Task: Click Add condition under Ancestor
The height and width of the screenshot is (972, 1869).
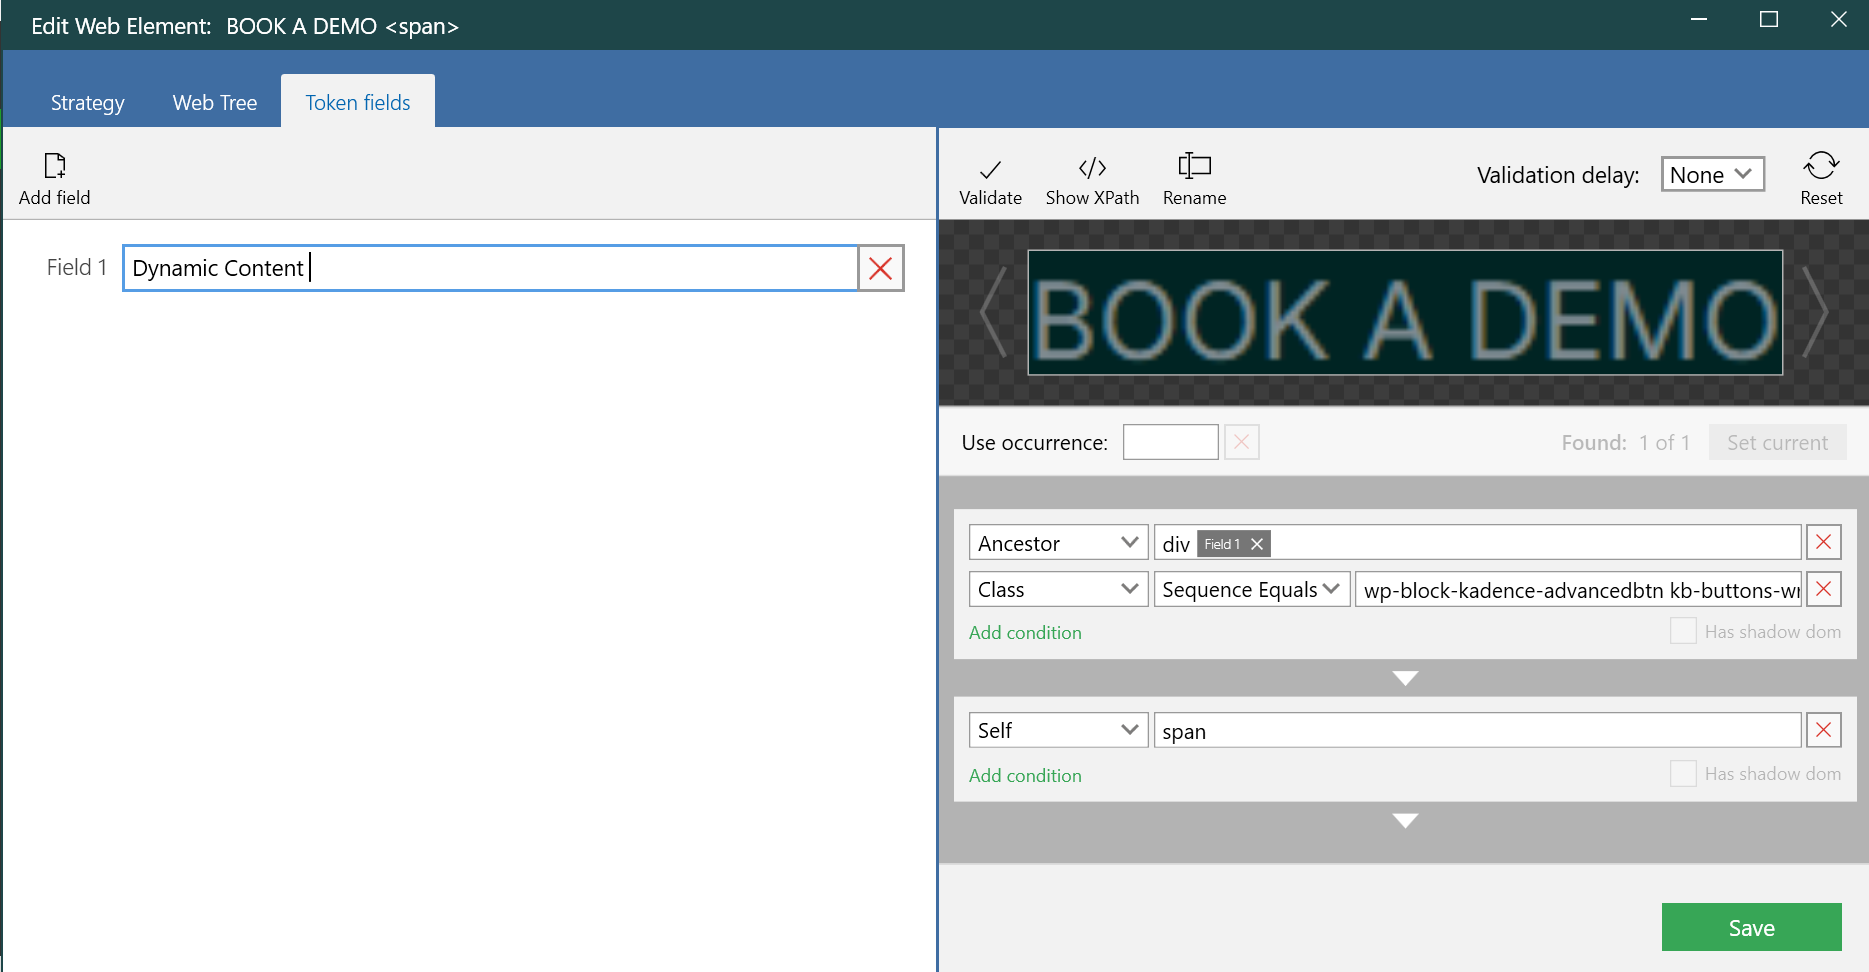Action: 1025,632
